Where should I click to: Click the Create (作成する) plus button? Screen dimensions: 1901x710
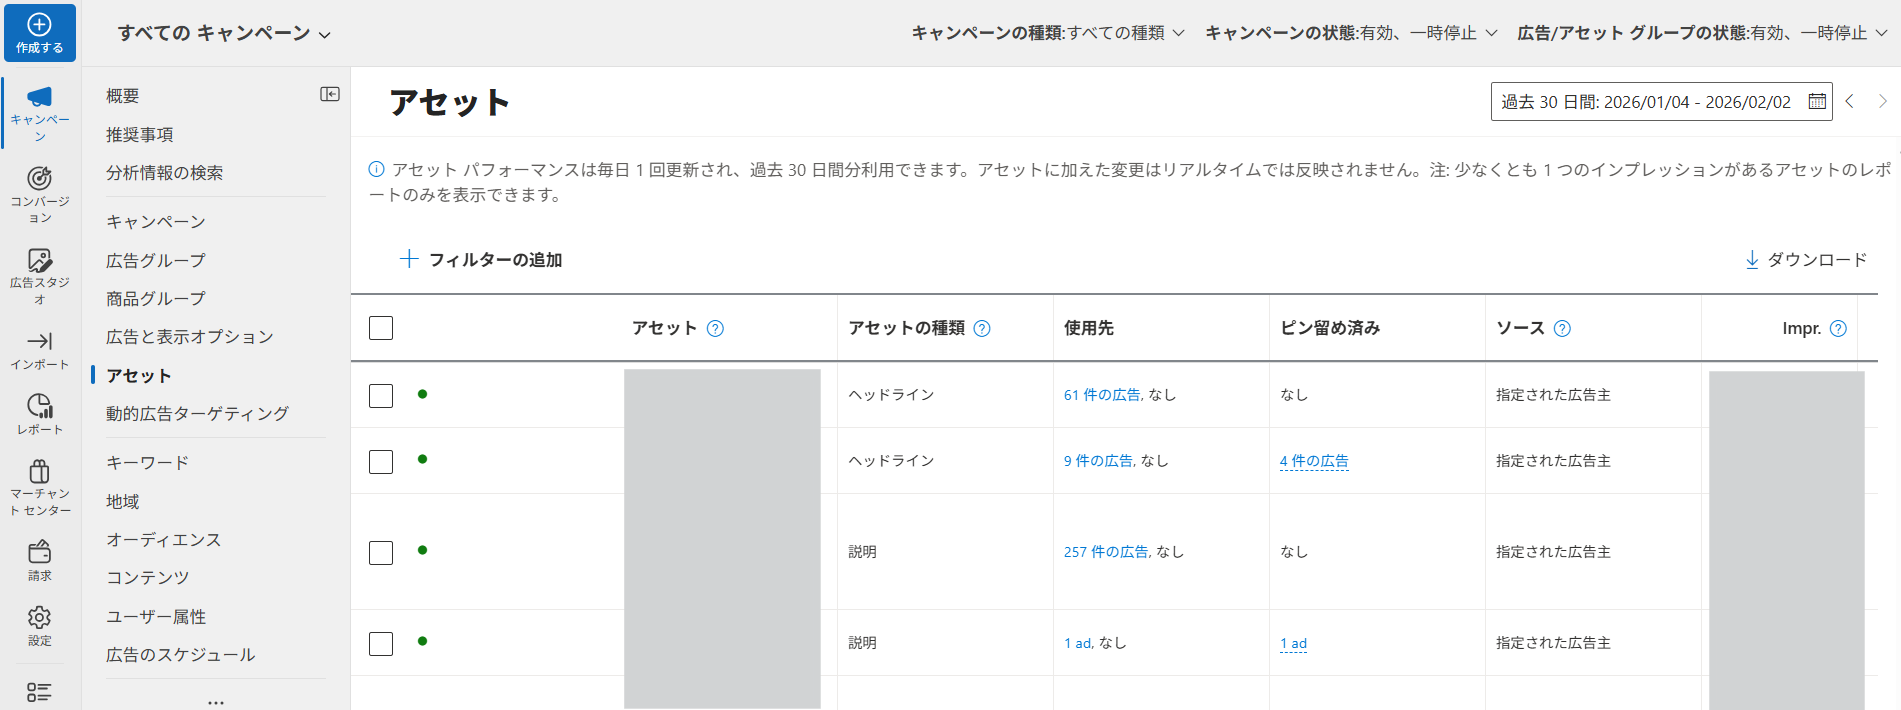(x=39, y=33)
